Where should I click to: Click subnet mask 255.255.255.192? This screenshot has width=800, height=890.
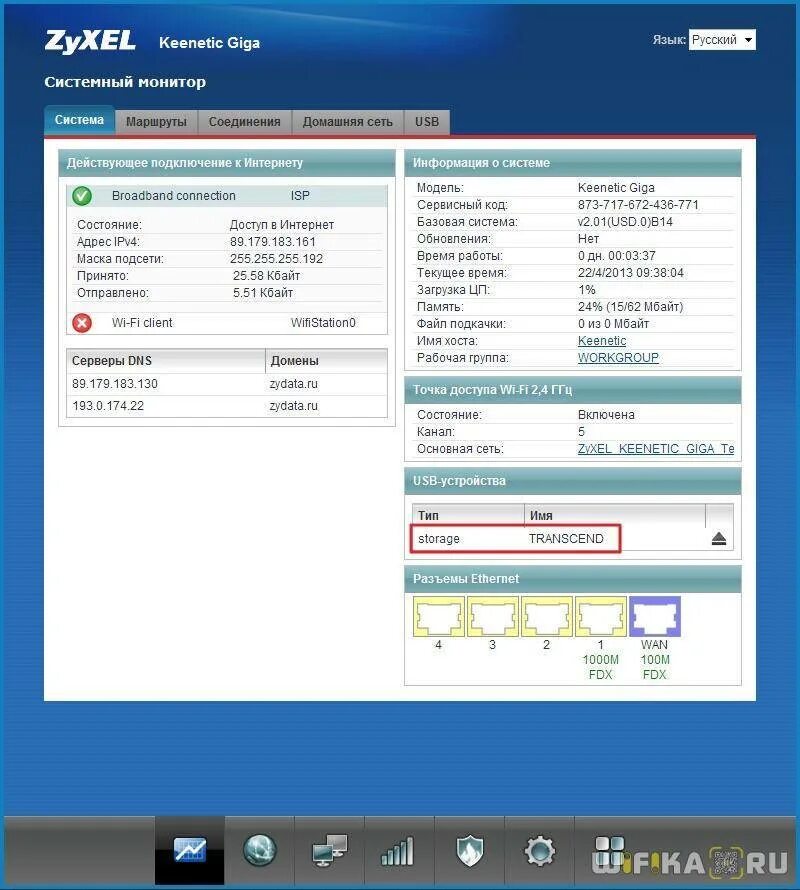[x=276, y=259]
